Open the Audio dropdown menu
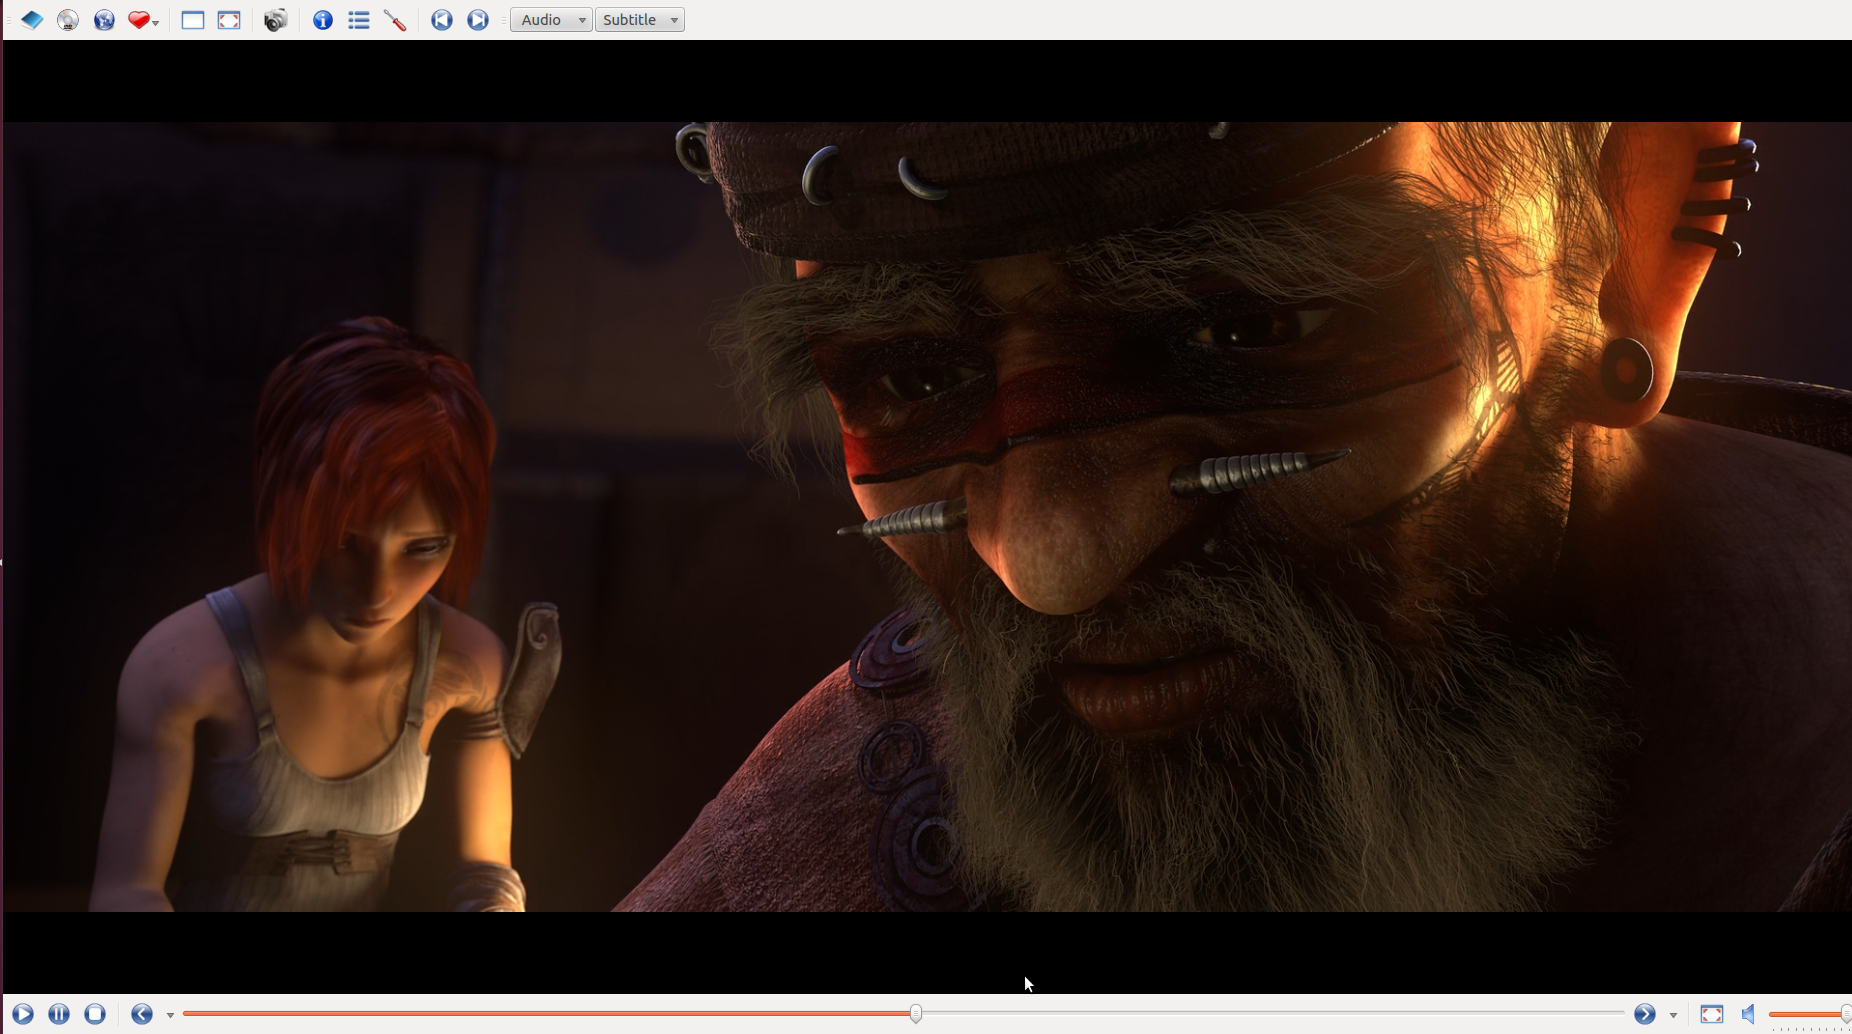This screenshot has width=1852, height=1034. pos(551,20)
